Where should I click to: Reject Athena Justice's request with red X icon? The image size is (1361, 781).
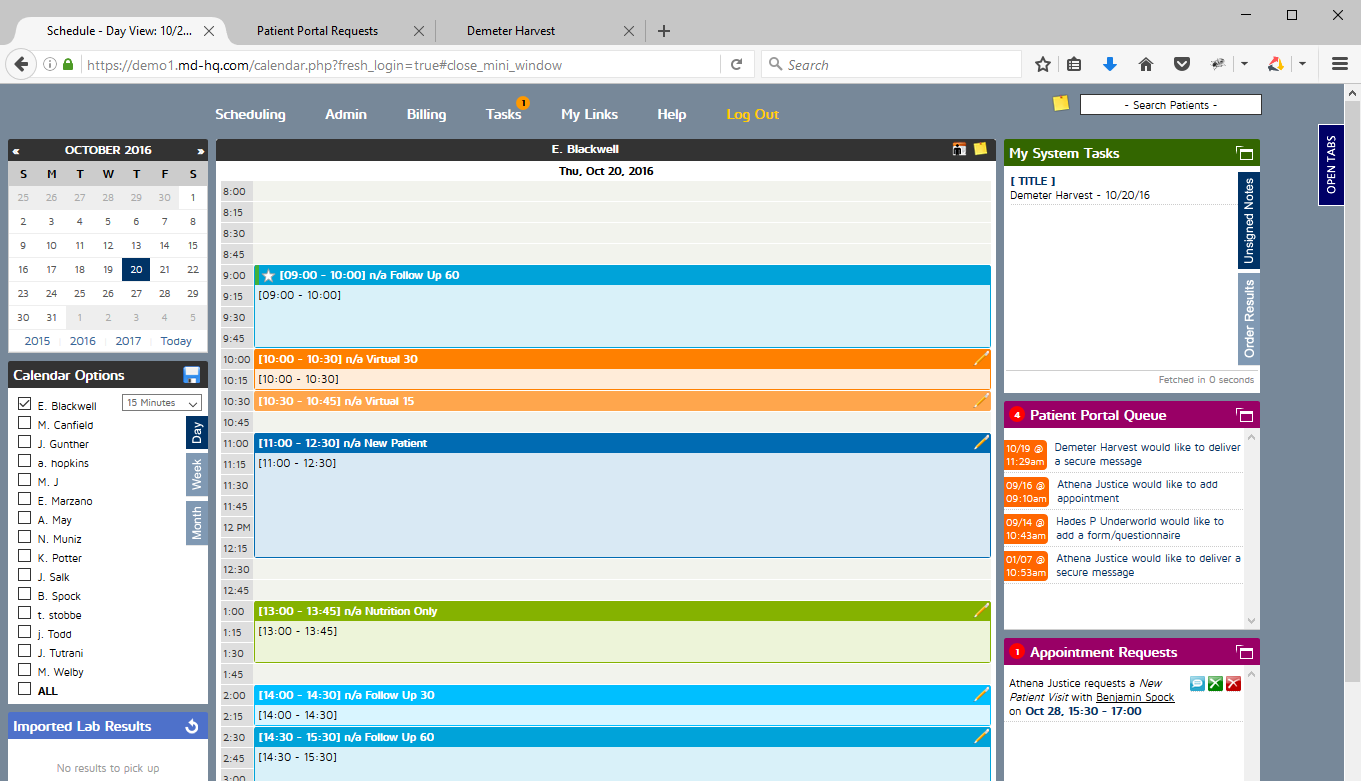(x=1233, y=683)
